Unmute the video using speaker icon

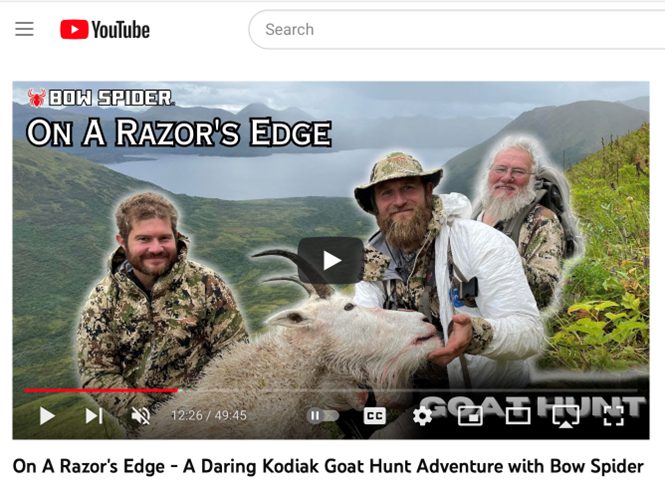(141, 416)
